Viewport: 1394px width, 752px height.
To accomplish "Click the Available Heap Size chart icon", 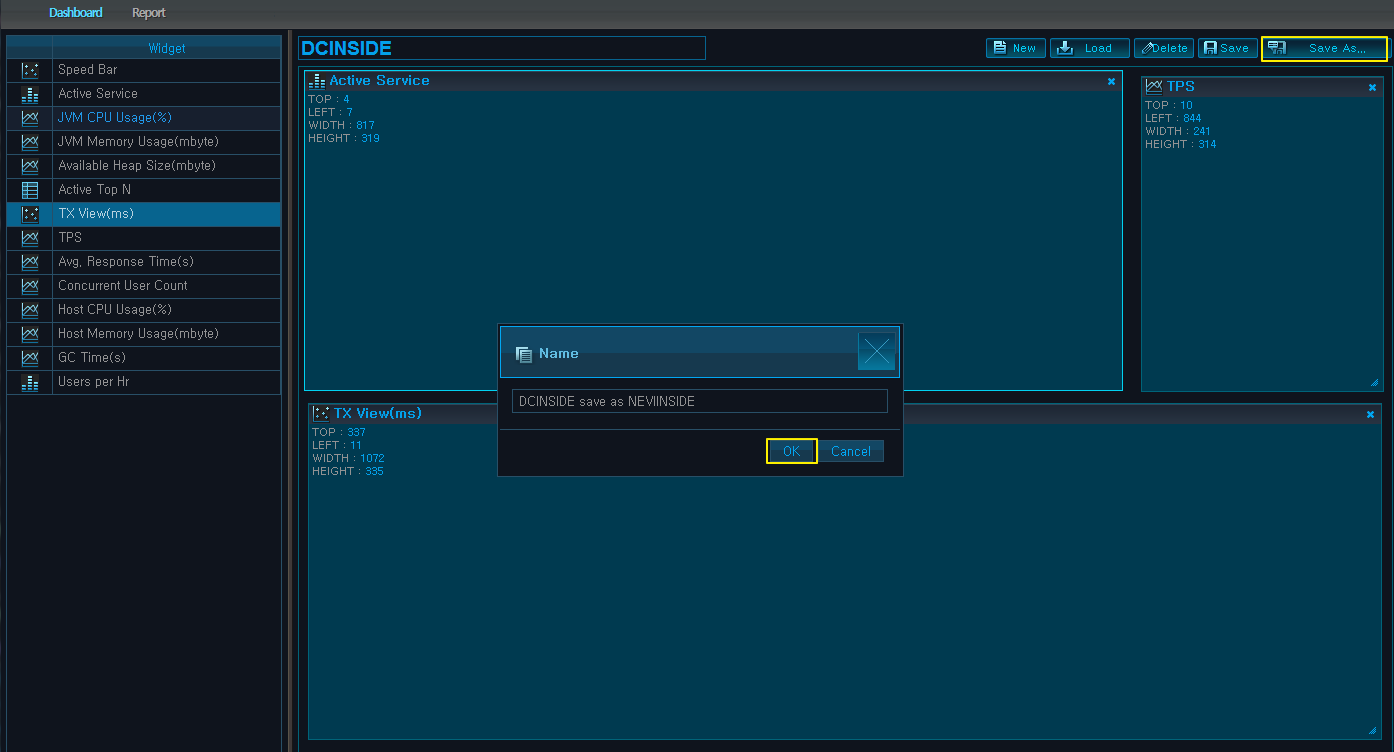I will 30,166.
